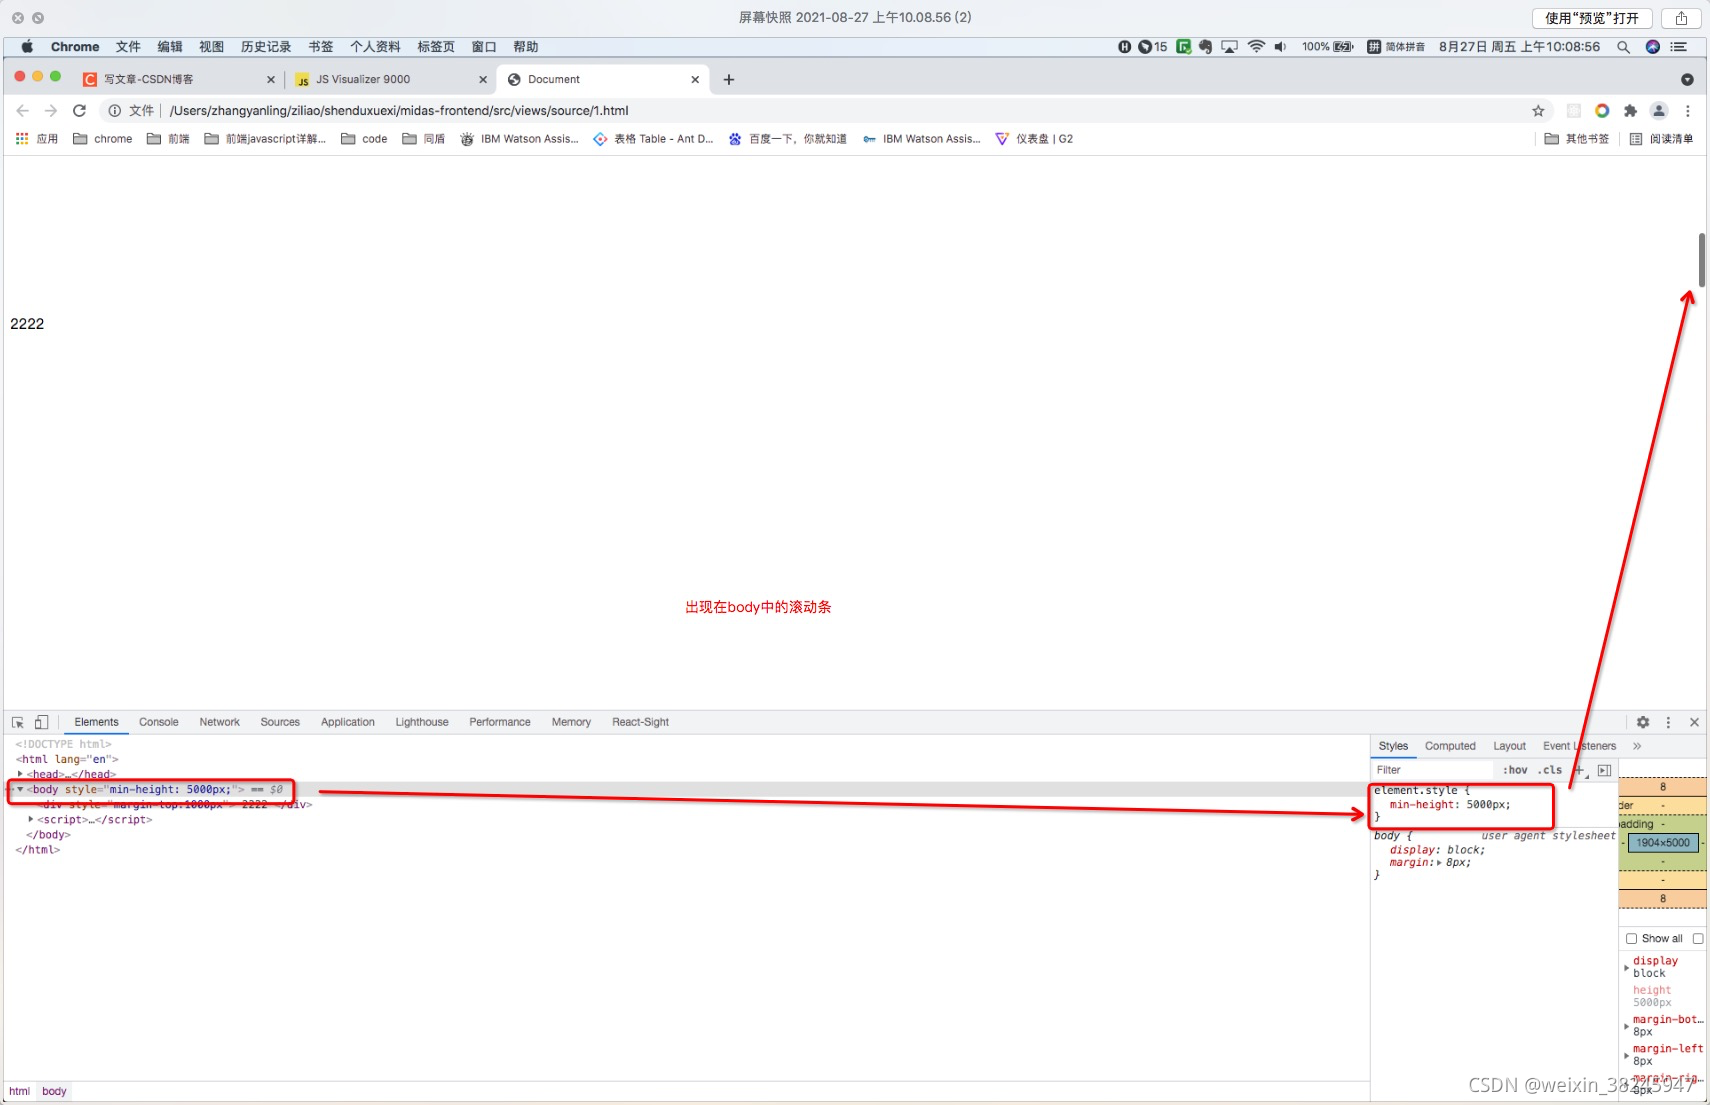The height and width of the screenshot is (1105, 1710).
Task: Open 百度一下，你就知道 bookmark
Action: click(788, 139)
